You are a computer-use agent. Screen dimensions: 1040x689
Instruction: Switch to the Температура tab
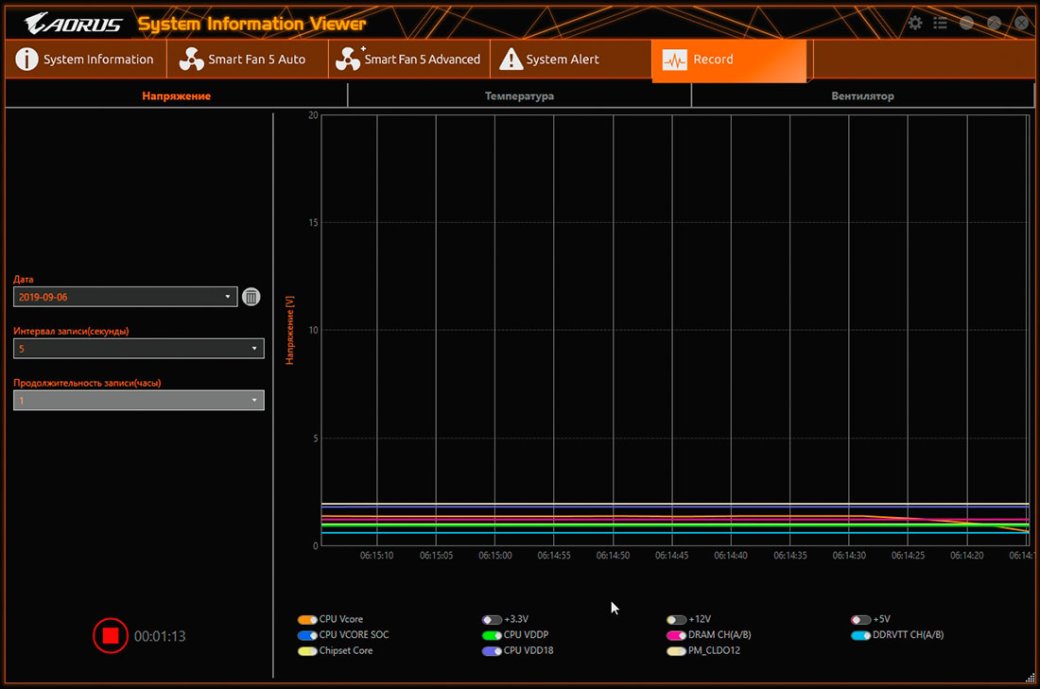pos(519,96)
